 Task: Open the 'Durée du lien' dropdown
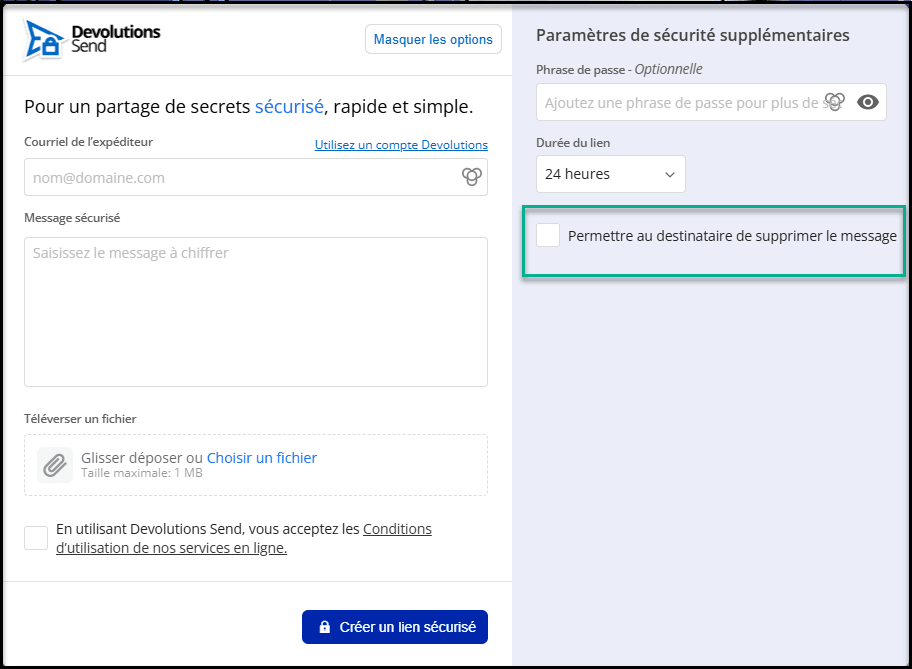click(610, 174)
